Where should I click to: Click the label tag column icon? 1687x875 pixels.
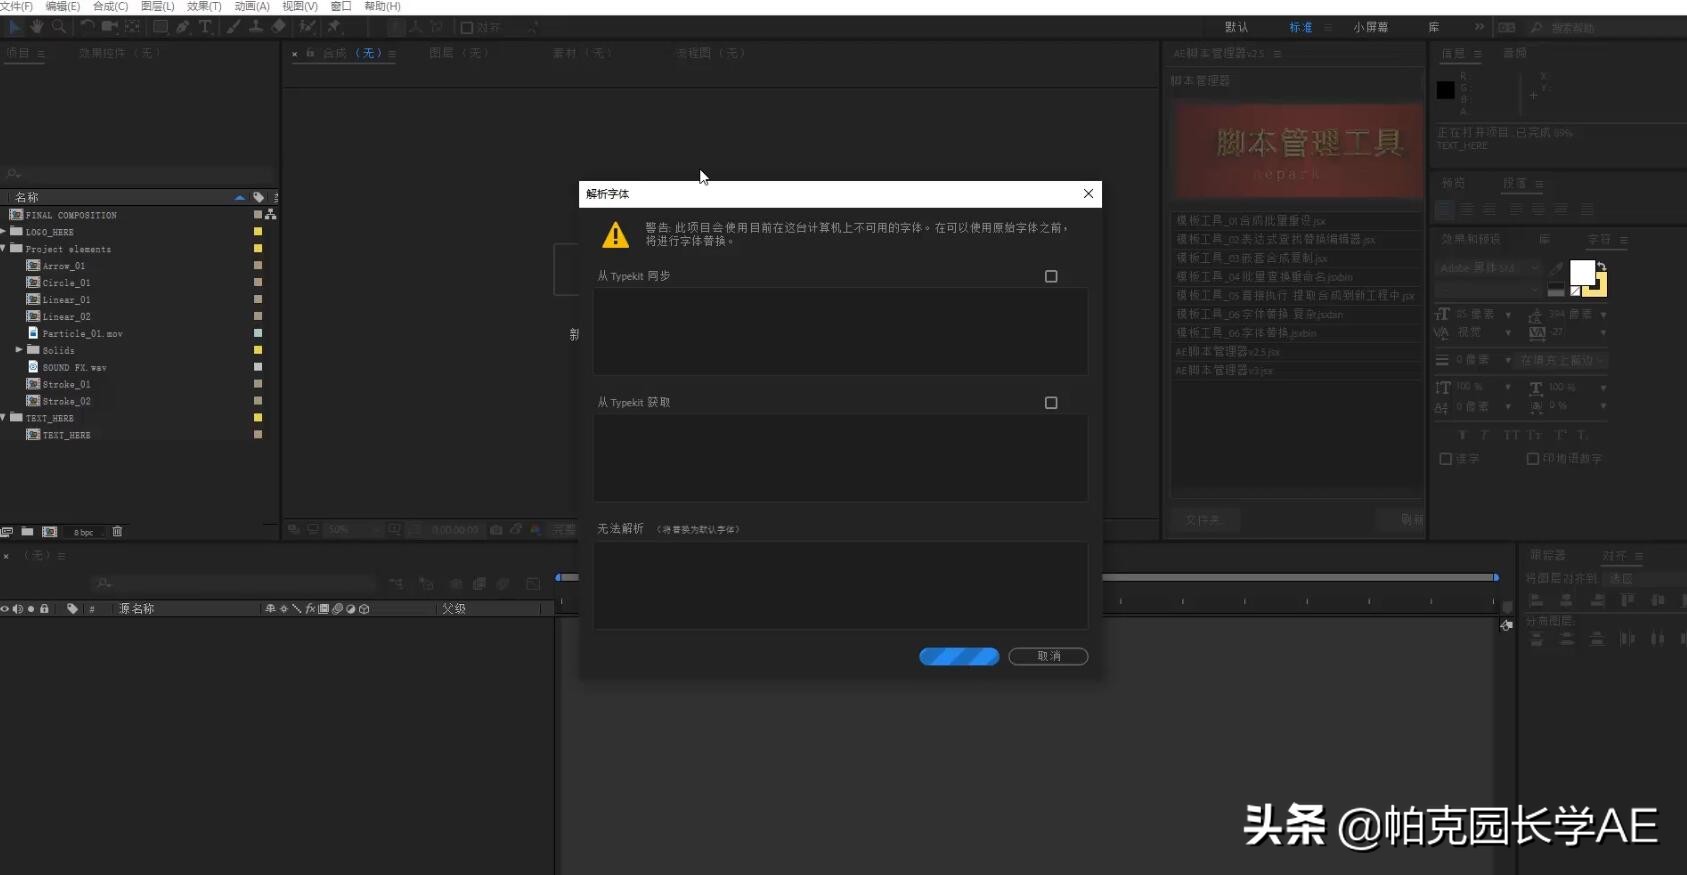click(x=259, y=197)
